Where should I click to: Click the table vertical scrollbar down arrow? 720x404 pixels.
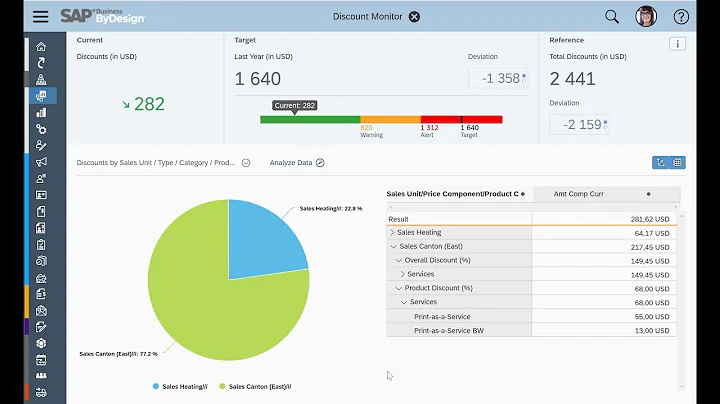click(x=681, y=387)
